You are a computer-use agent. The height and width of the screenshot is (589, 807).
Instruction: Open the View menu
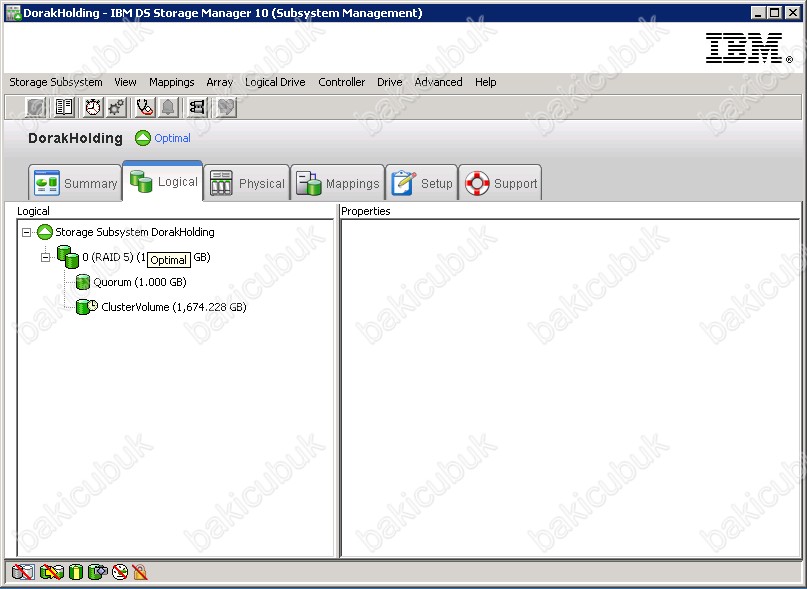pos(126,82)
